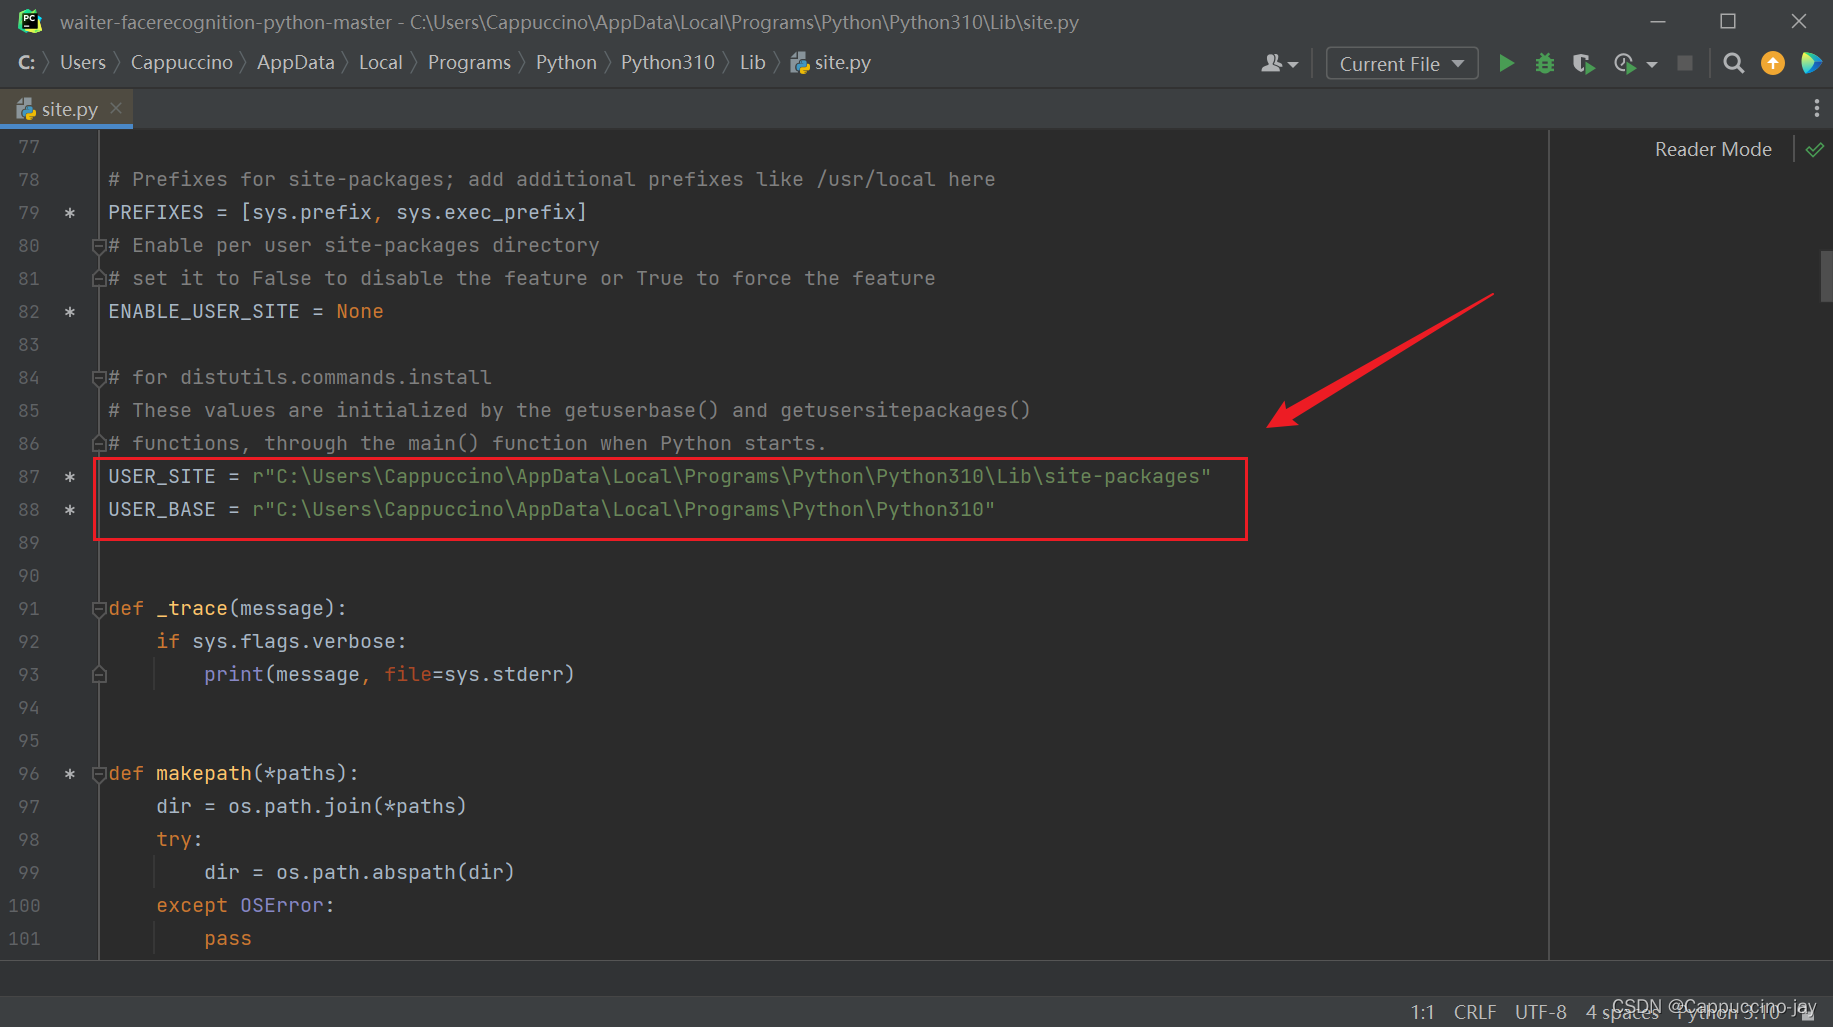Click the Python310 breadcrumb folder
The height and width of the screenshot is (1027, 1833).
pyautogui.click(x=667, y=63)
